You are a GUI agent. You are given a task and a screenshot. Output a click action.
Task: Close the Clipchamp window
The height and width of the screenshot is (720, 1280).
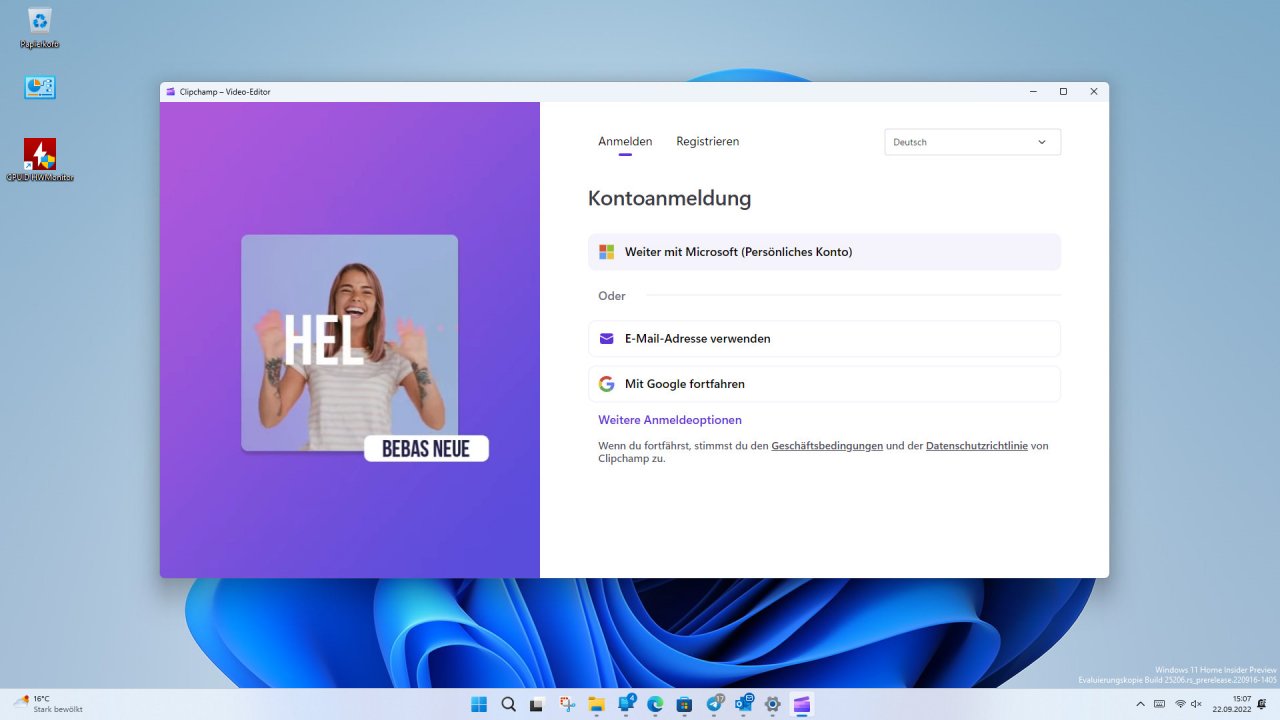coord(1094,92)
